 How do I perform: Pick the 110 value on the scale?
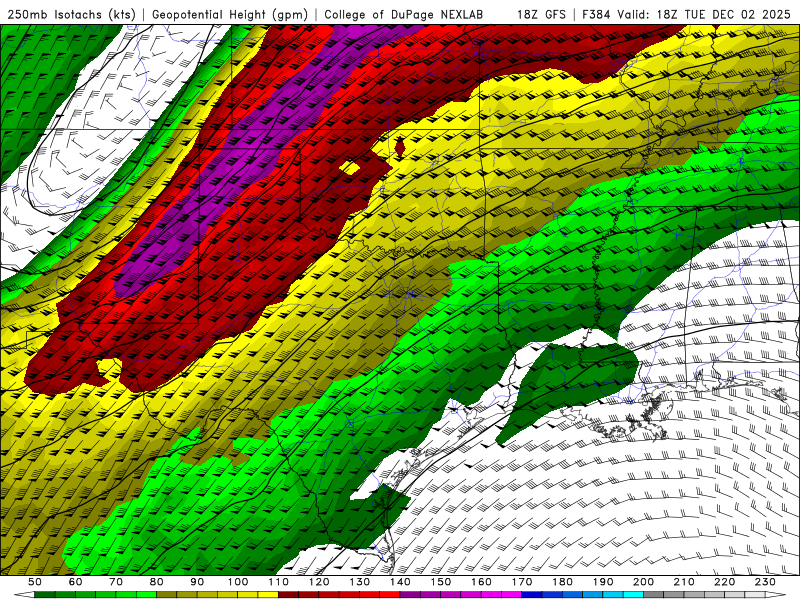coord(278,582)
